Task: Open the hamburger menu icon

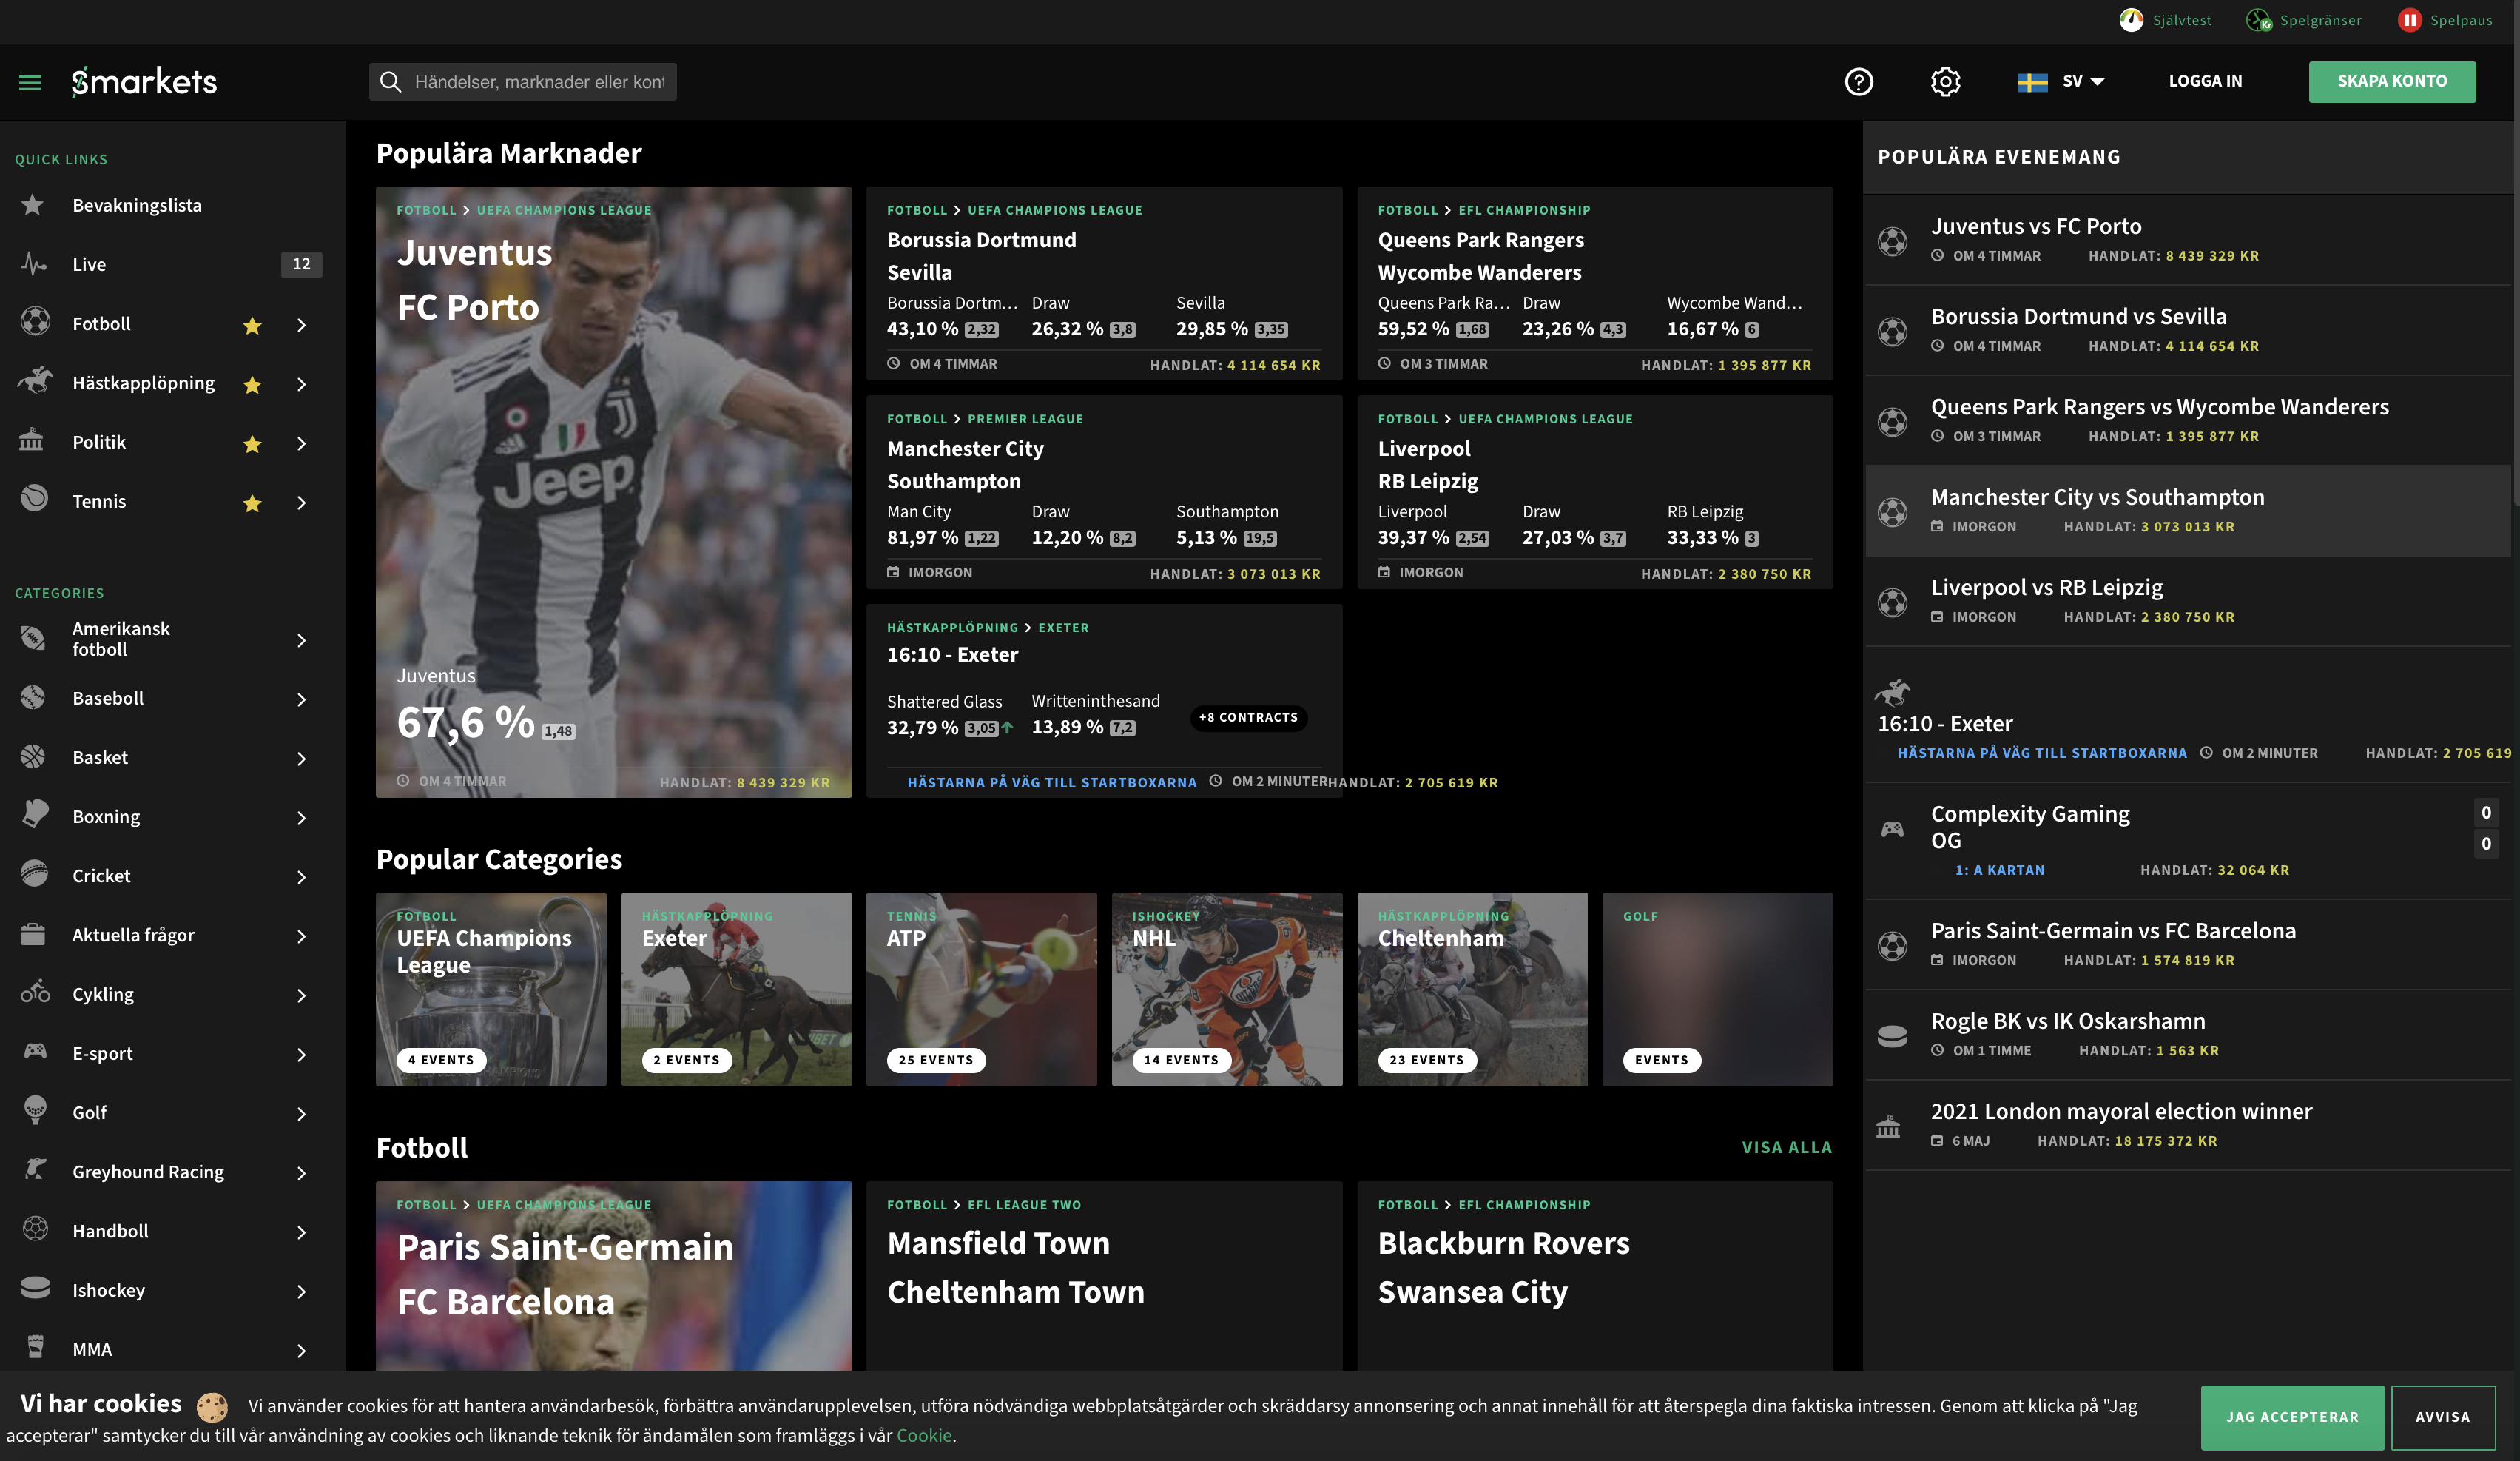Action: [30, 82]
